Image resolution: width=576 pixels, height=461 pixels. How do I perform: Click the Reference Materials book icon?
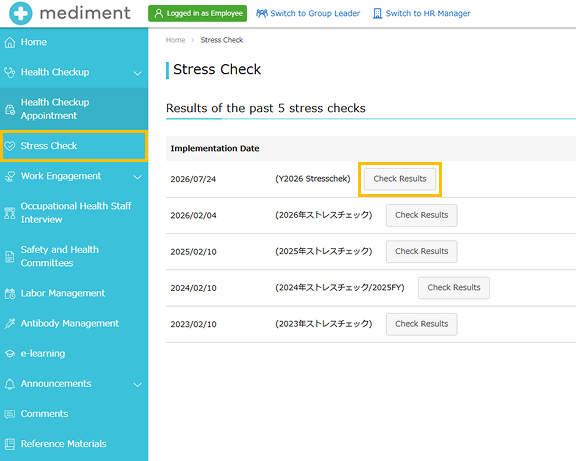click(10, 444)
